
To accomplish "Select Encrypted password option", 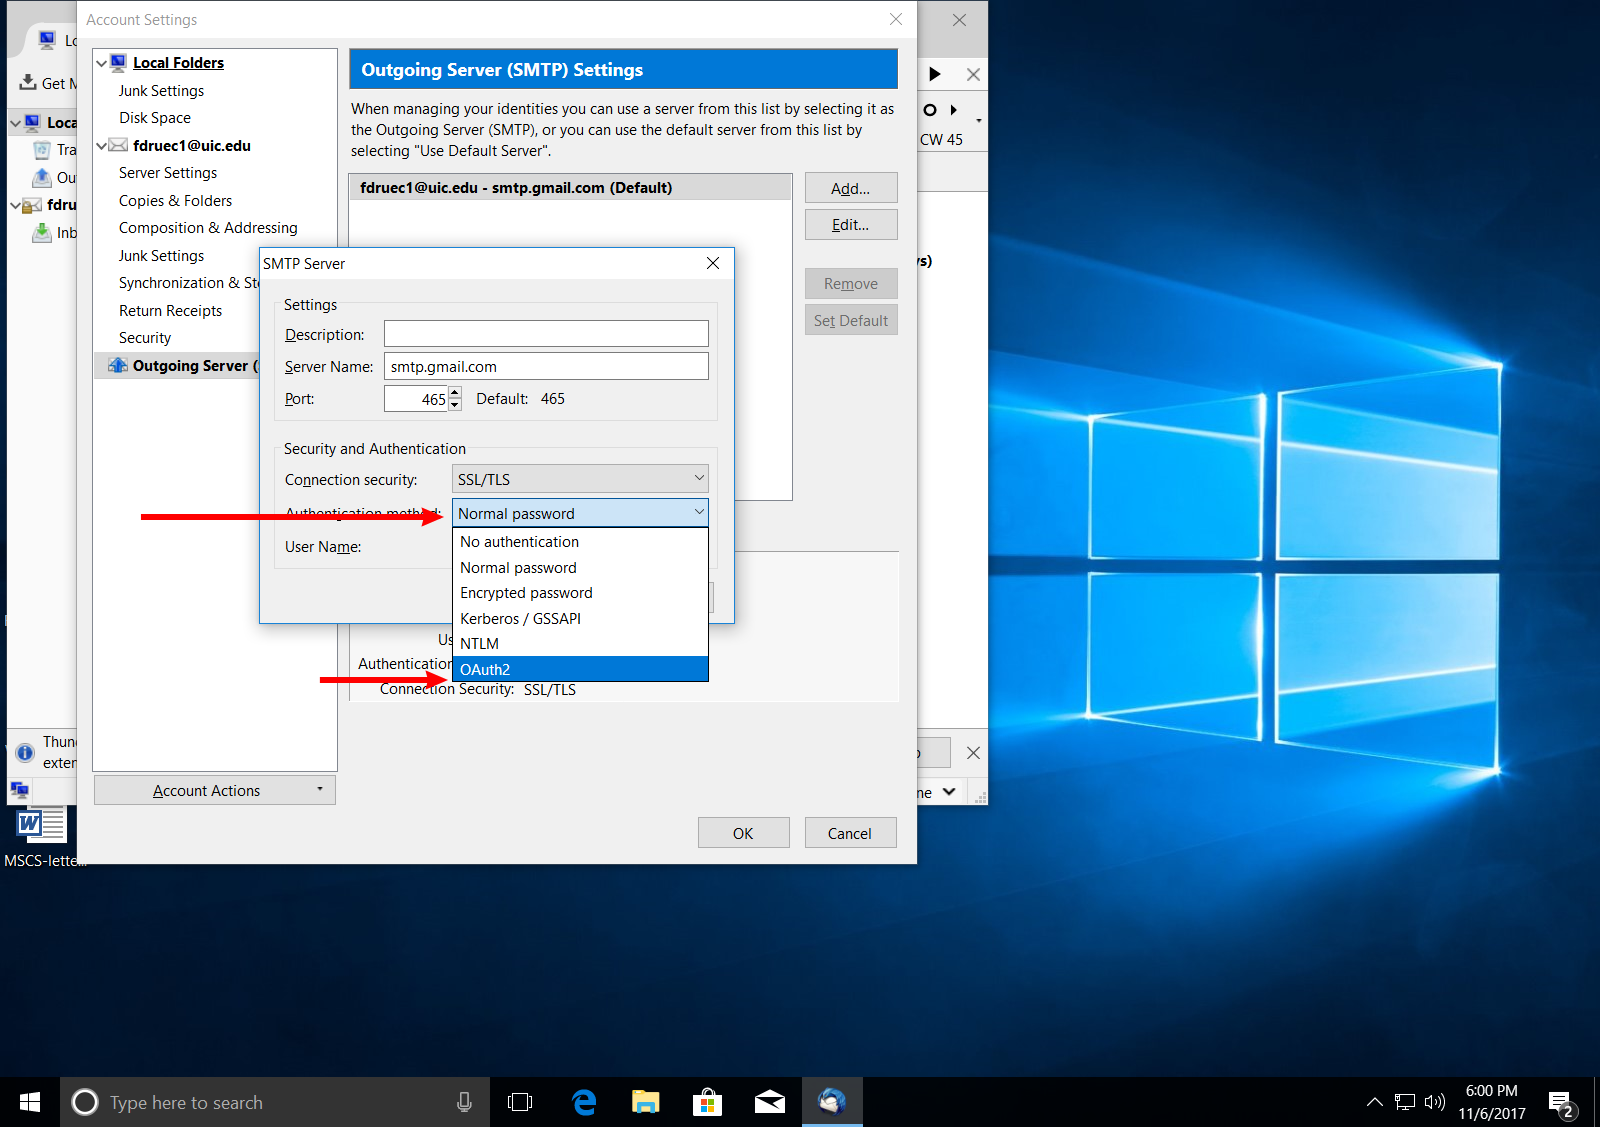I will (580, 593).
